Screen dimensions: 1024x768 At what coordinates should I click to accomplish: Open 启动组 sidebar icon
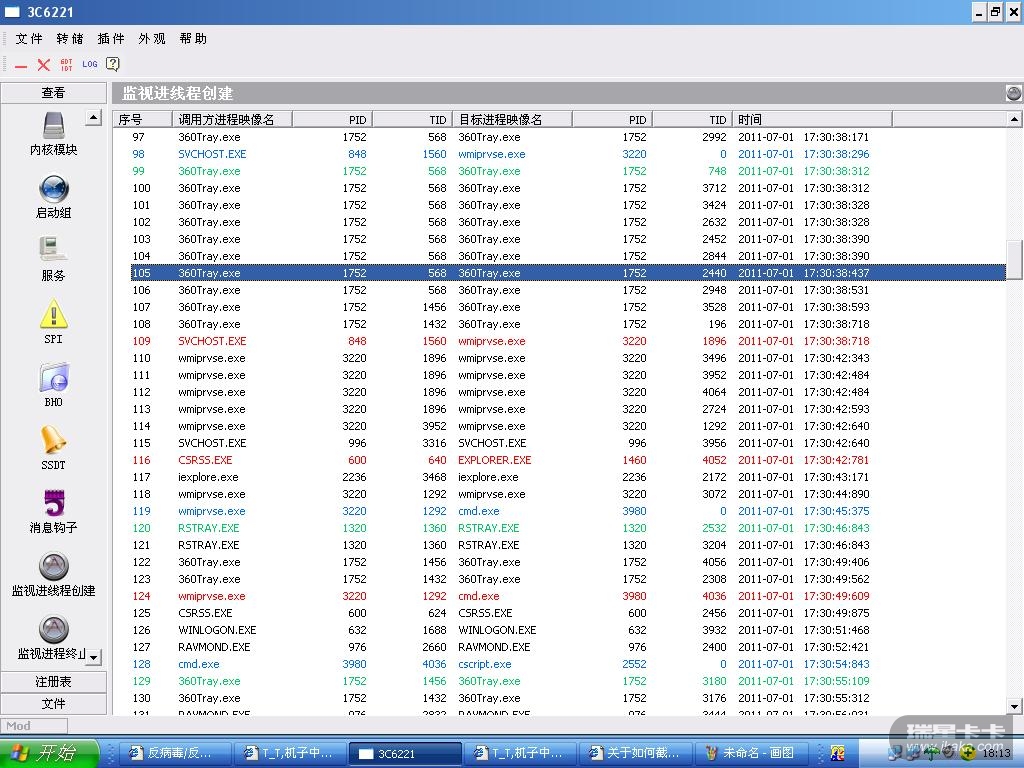[x=54, y=196]
